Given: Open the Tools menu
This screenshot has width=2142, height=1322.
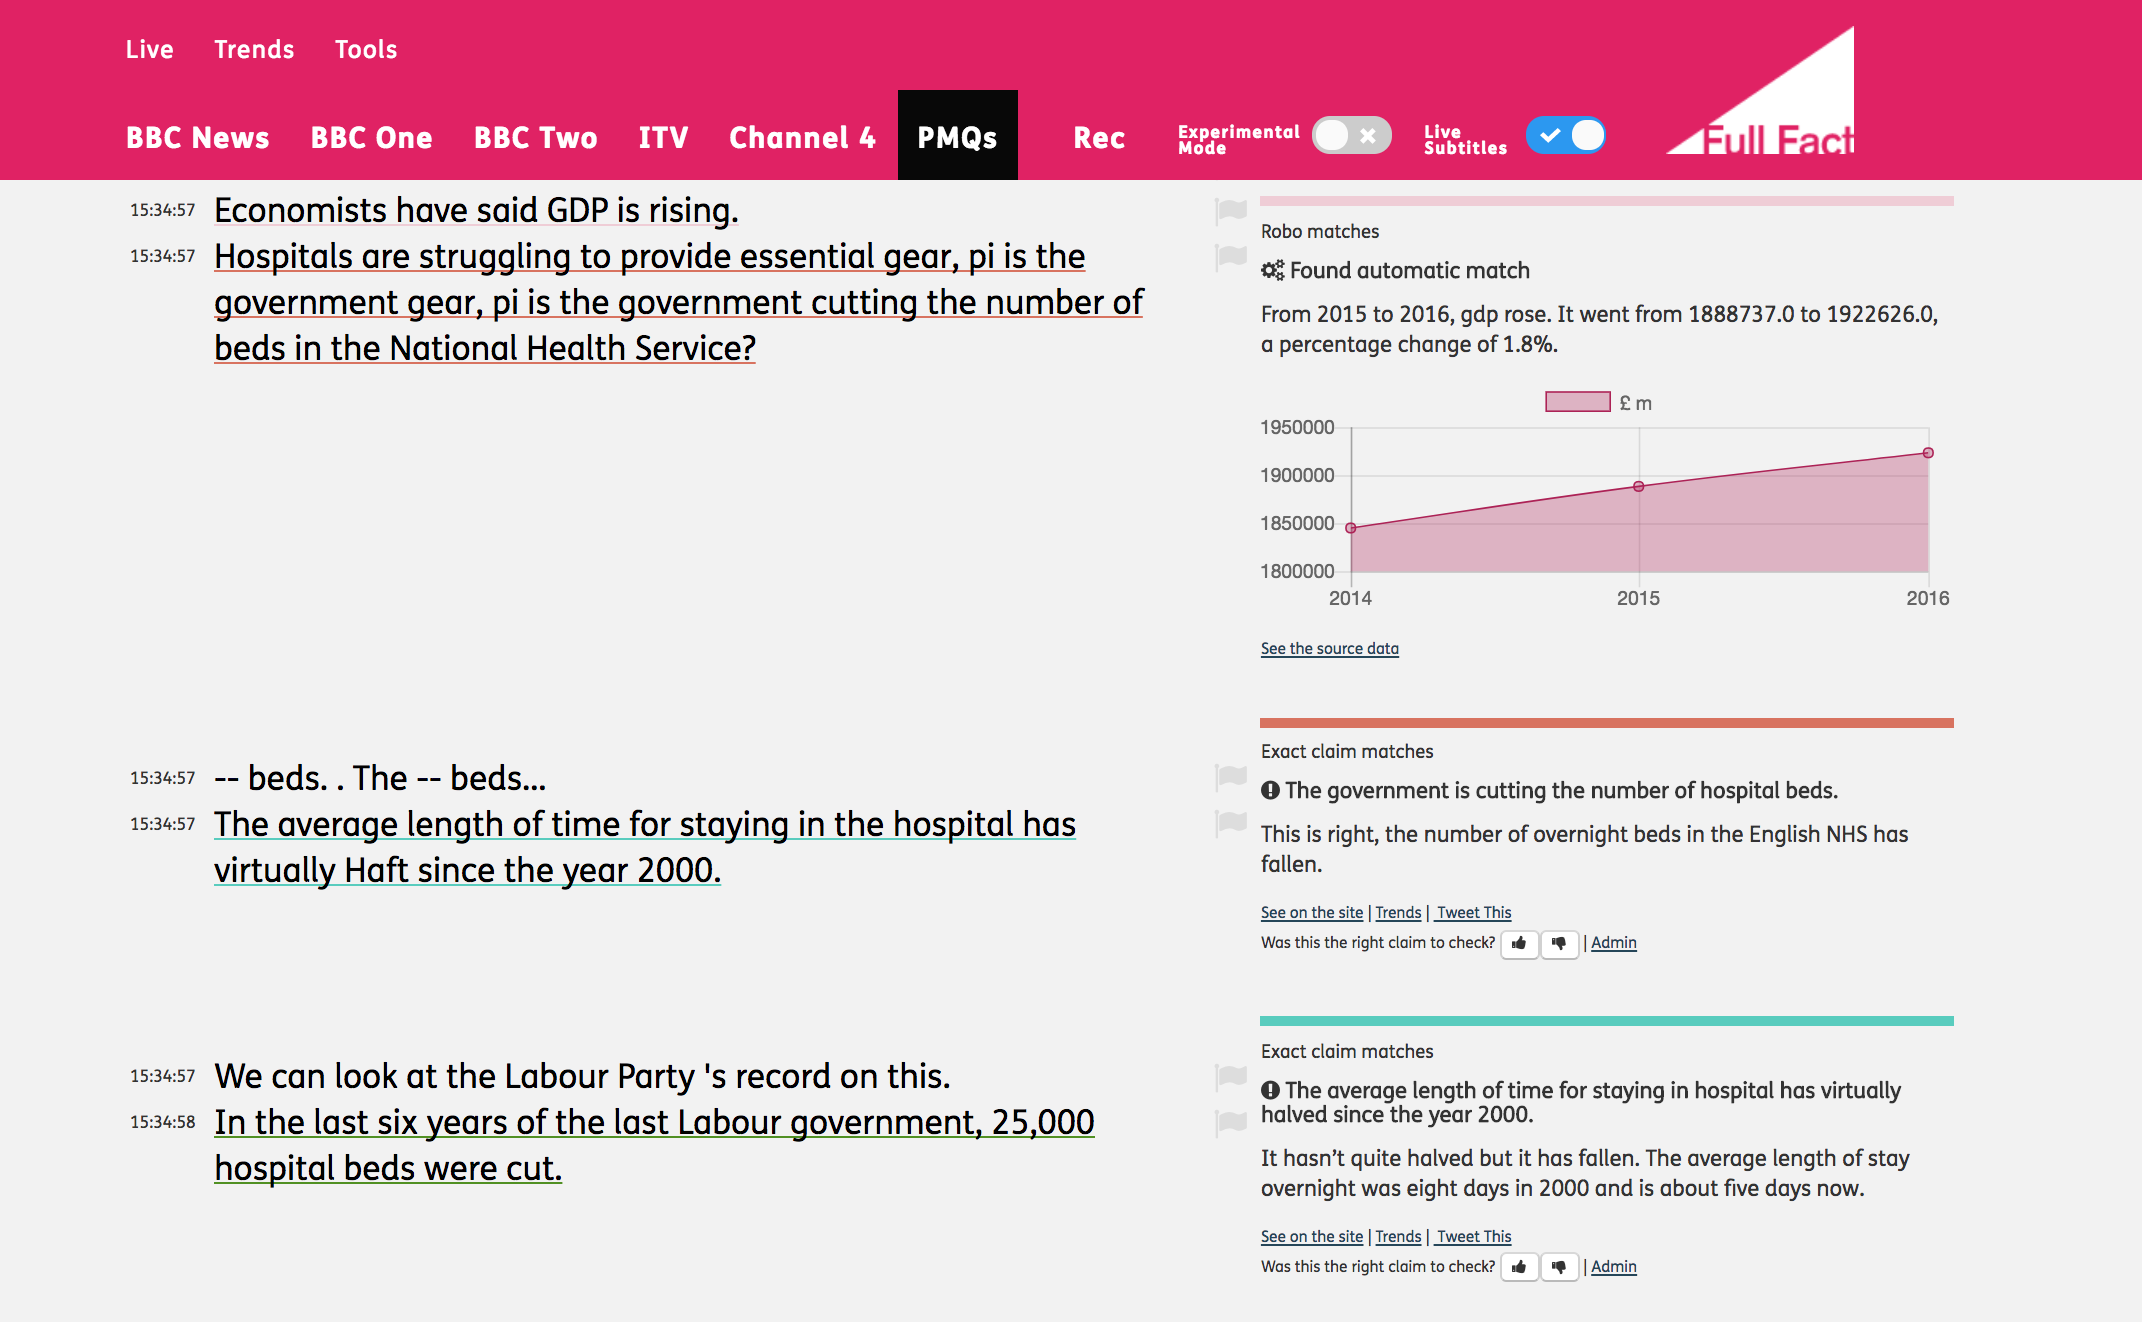Looking at the screenshot, I should 366,50.
